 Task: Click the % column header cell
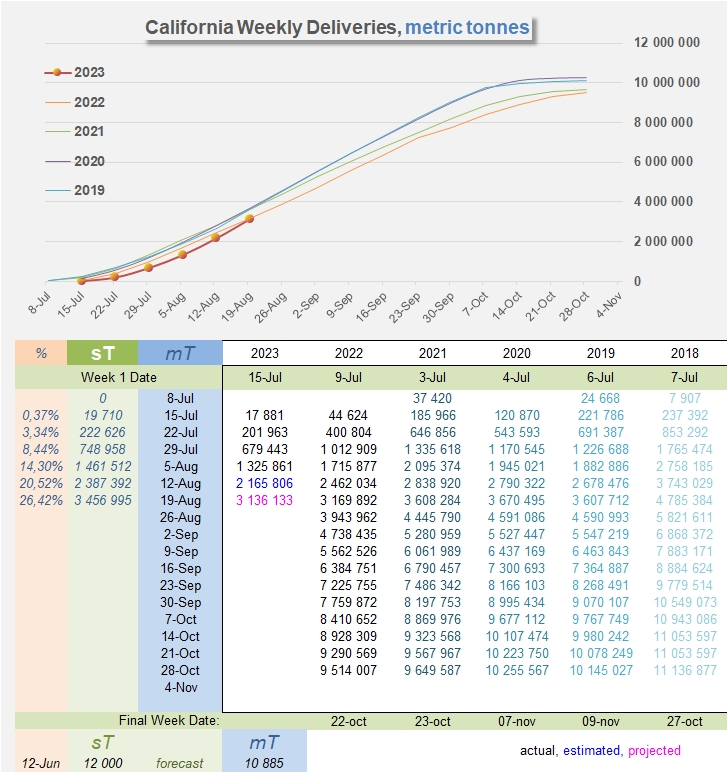(41, 353)
